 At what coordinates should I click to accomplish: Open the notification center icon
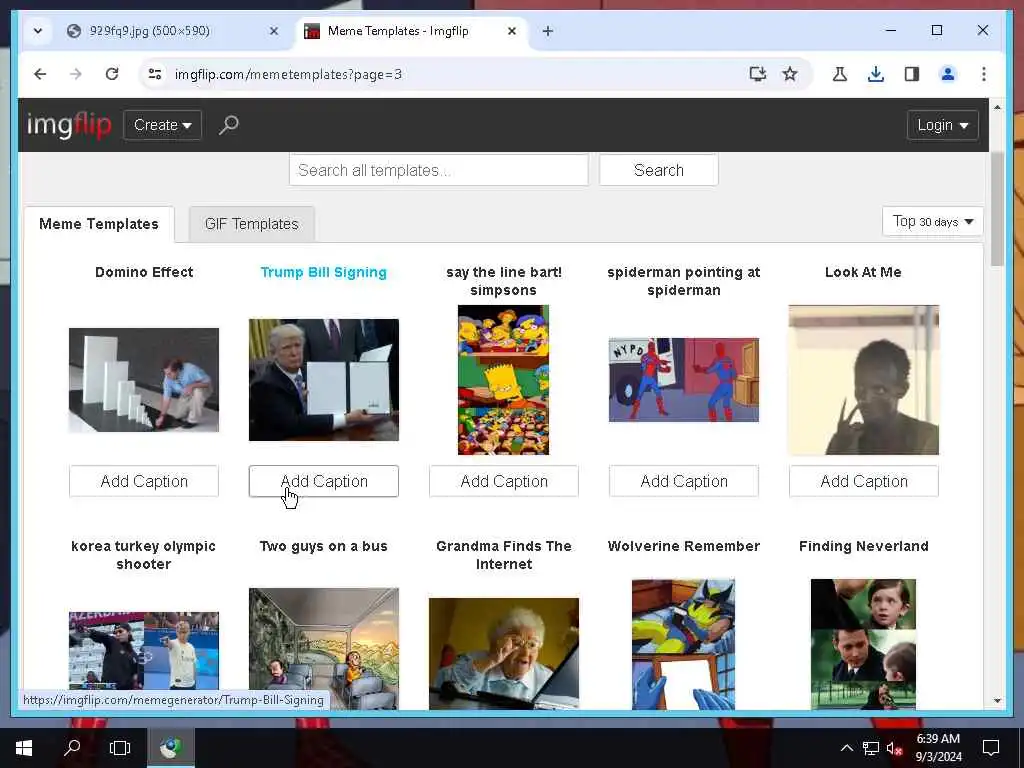click(x=991, y=748)
